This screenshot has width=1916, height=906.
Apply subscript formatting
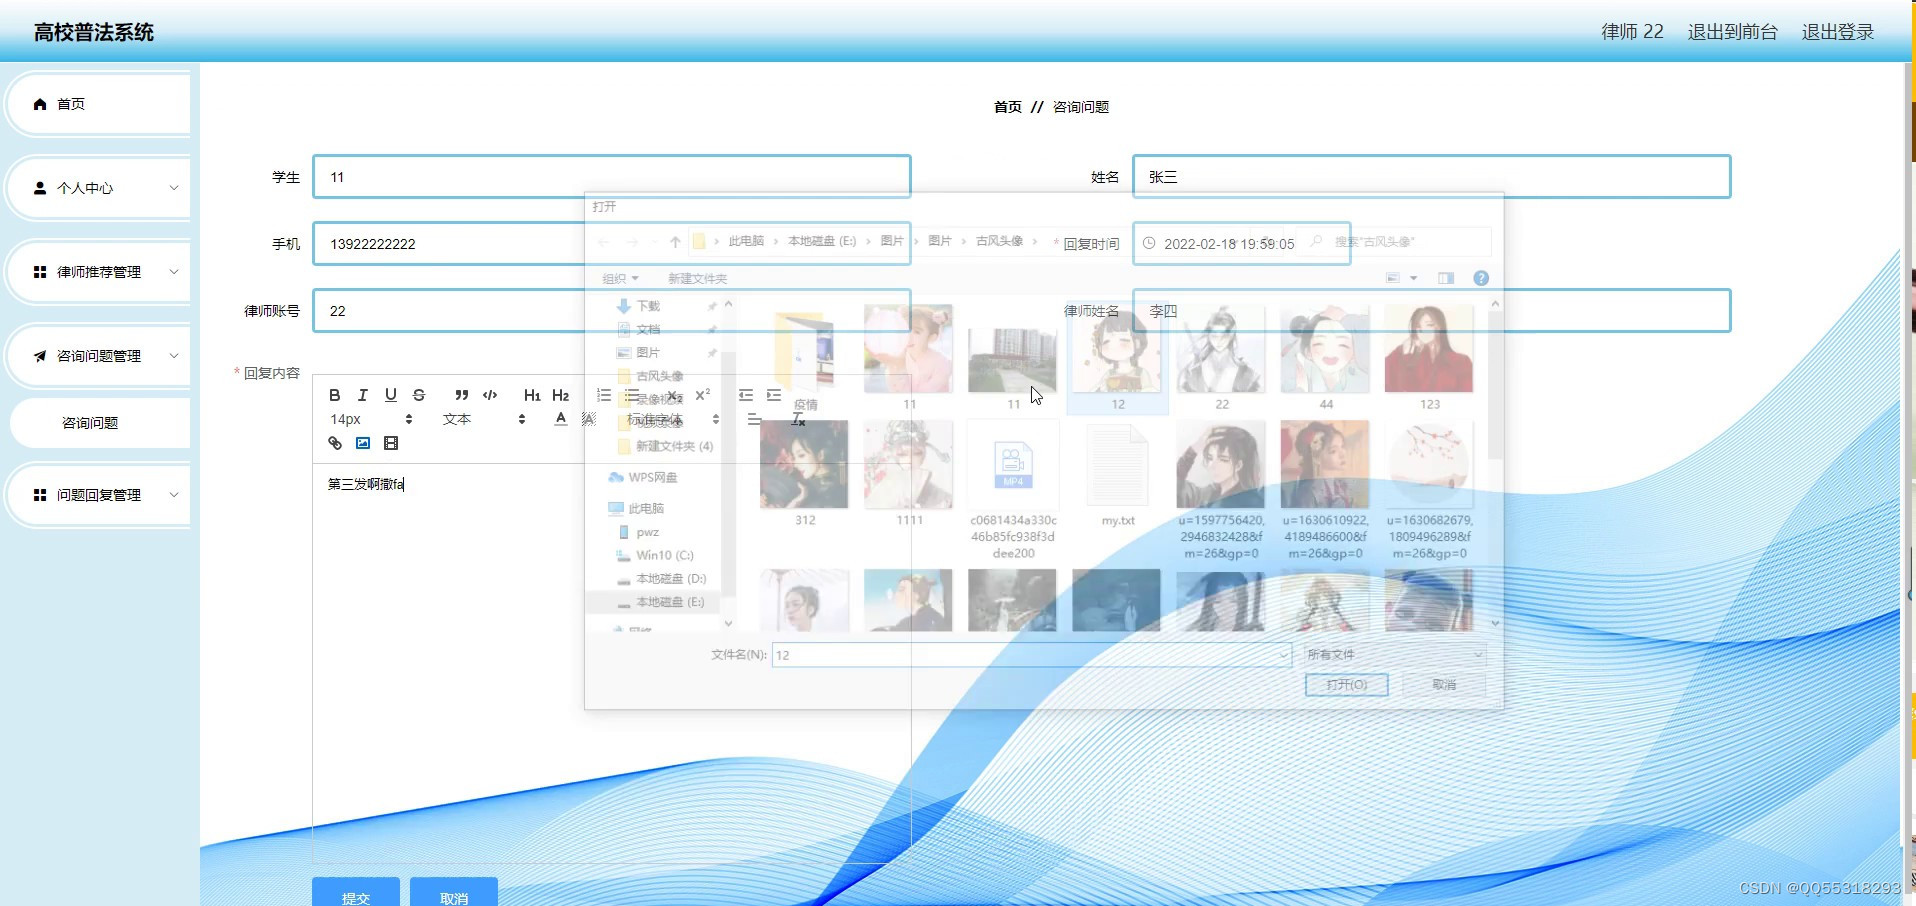click(x=674, y=395)
